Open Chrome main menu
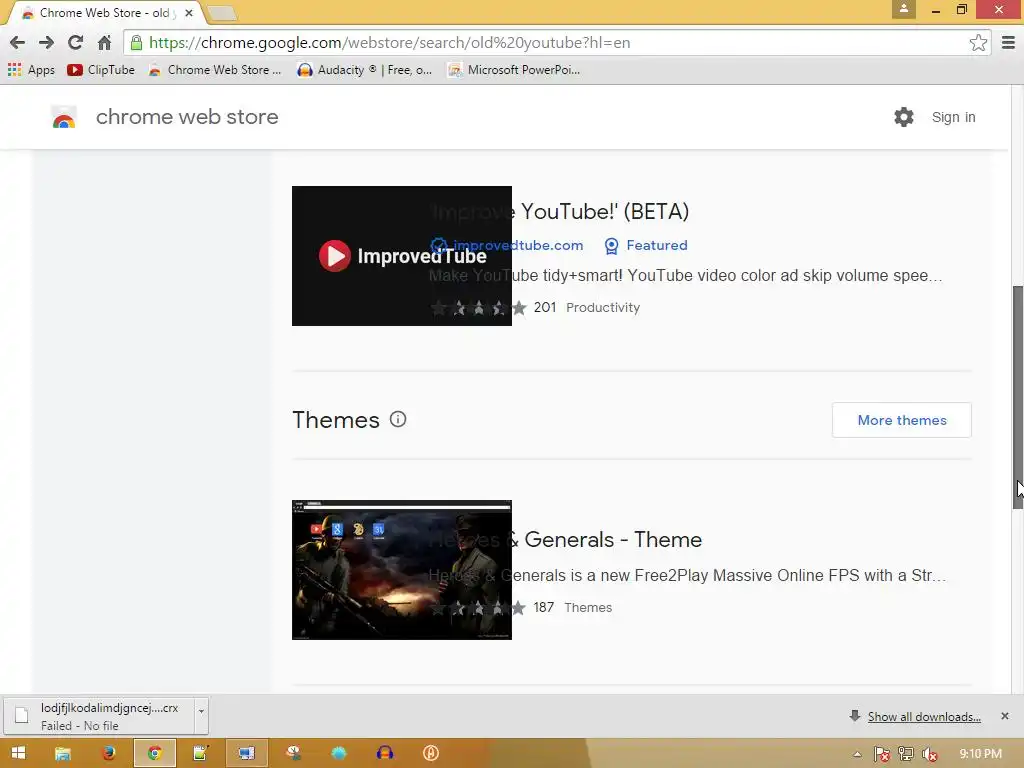Image resolution: width=1024 pixels, height=768 pixels. pyautogui.click(x=1008, y=43)
